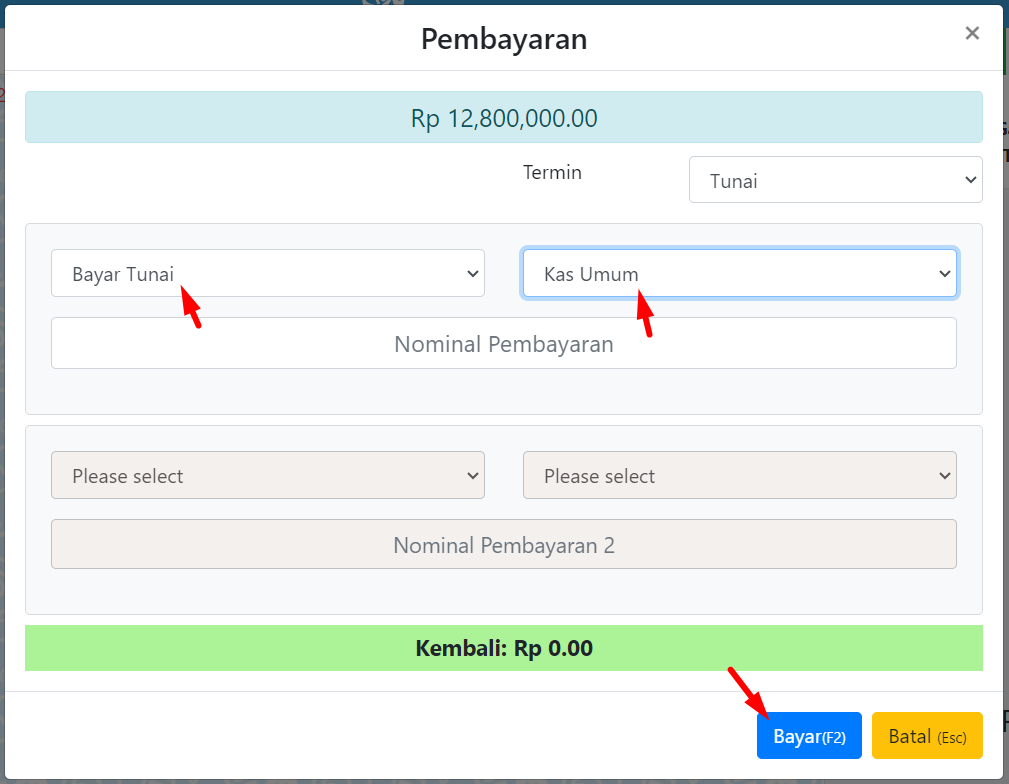Open the second Please select dropdown above Nominal Pembayaran 2
Screen dimensions: 1009x784
(739, 475)
